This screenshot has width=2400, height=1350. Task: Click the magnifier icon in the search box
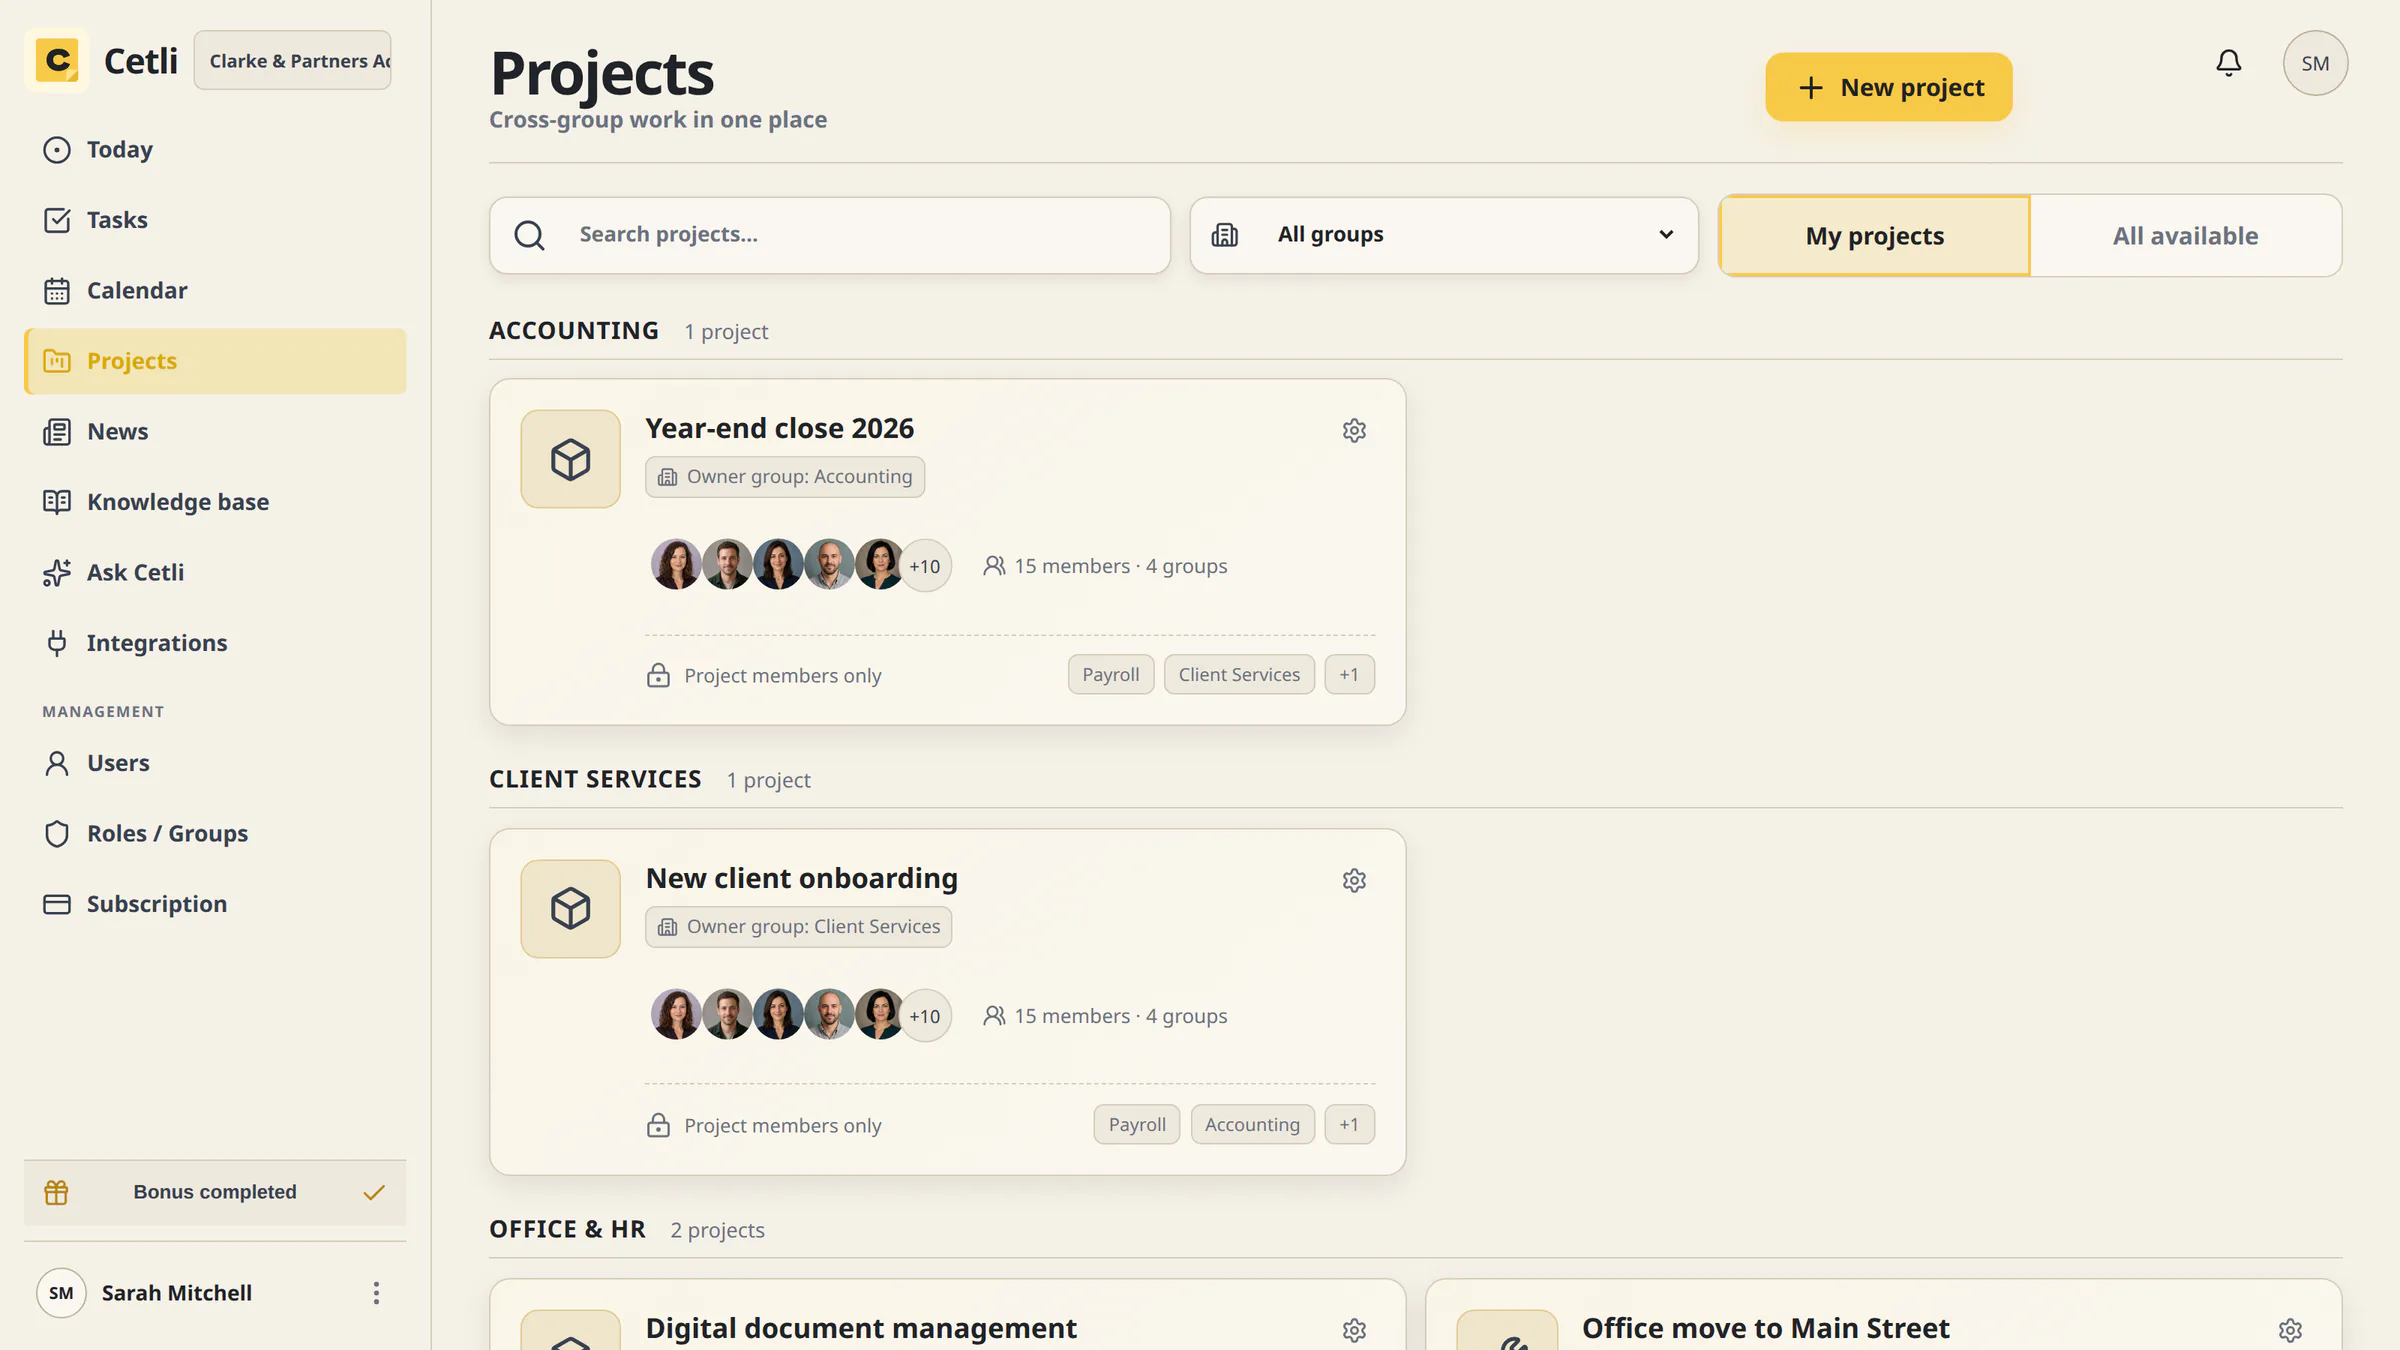click(x=529, y=235)
